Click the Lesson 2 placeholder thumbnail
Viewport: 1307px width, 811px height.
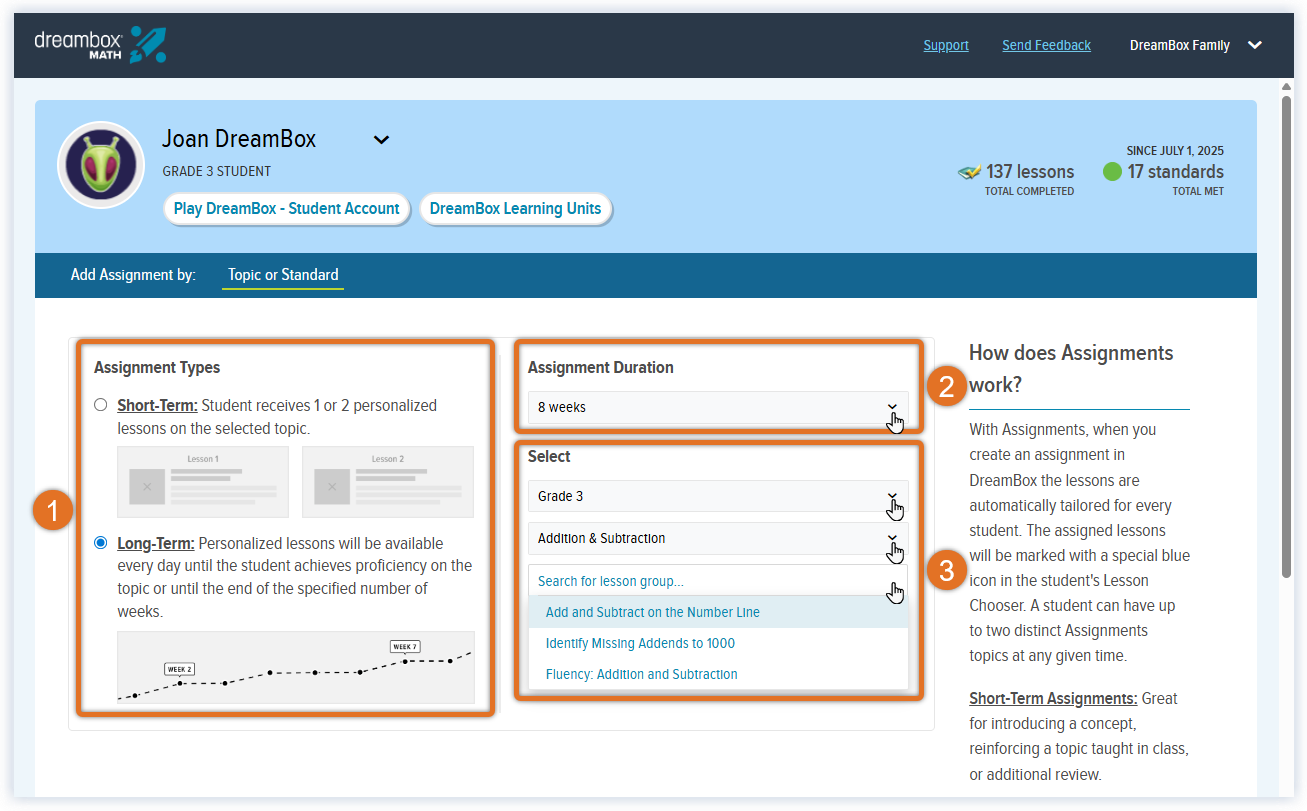388,481
